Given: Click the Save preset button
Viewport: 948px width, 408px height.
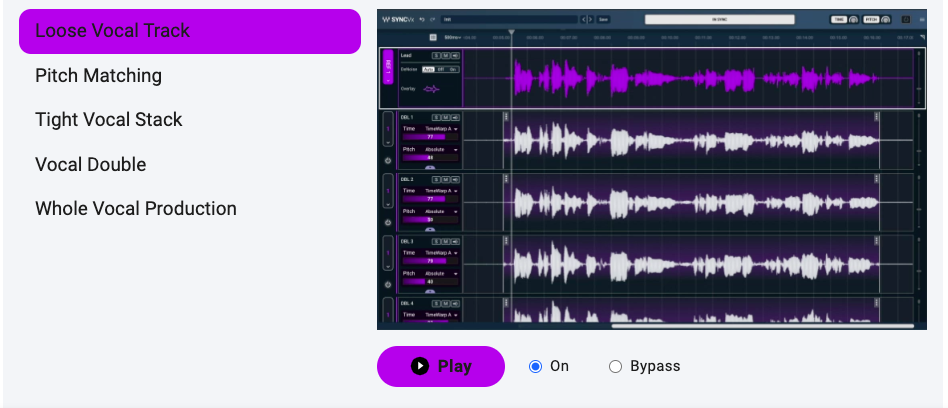Looking at the screenshot, I should coord(604,19).
